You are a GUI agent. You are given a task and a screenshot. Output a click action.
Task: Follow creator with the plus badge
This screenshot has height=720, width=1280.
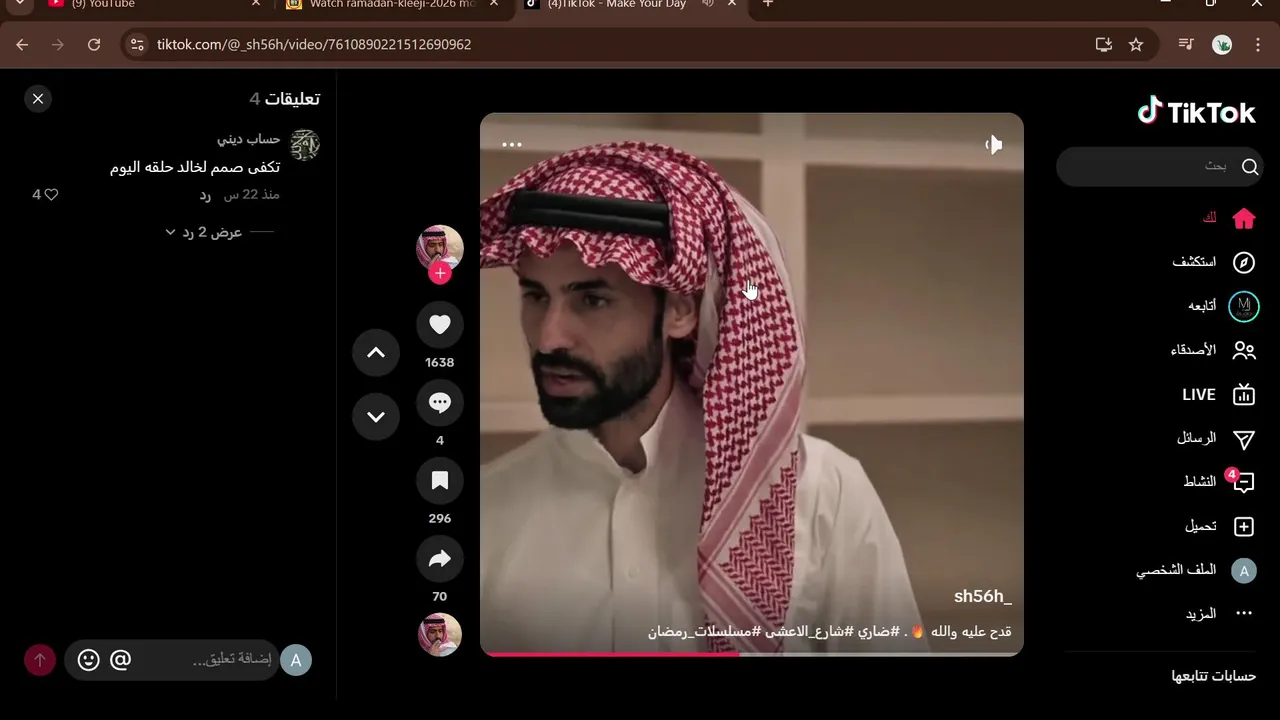click(x=440, y=274)
